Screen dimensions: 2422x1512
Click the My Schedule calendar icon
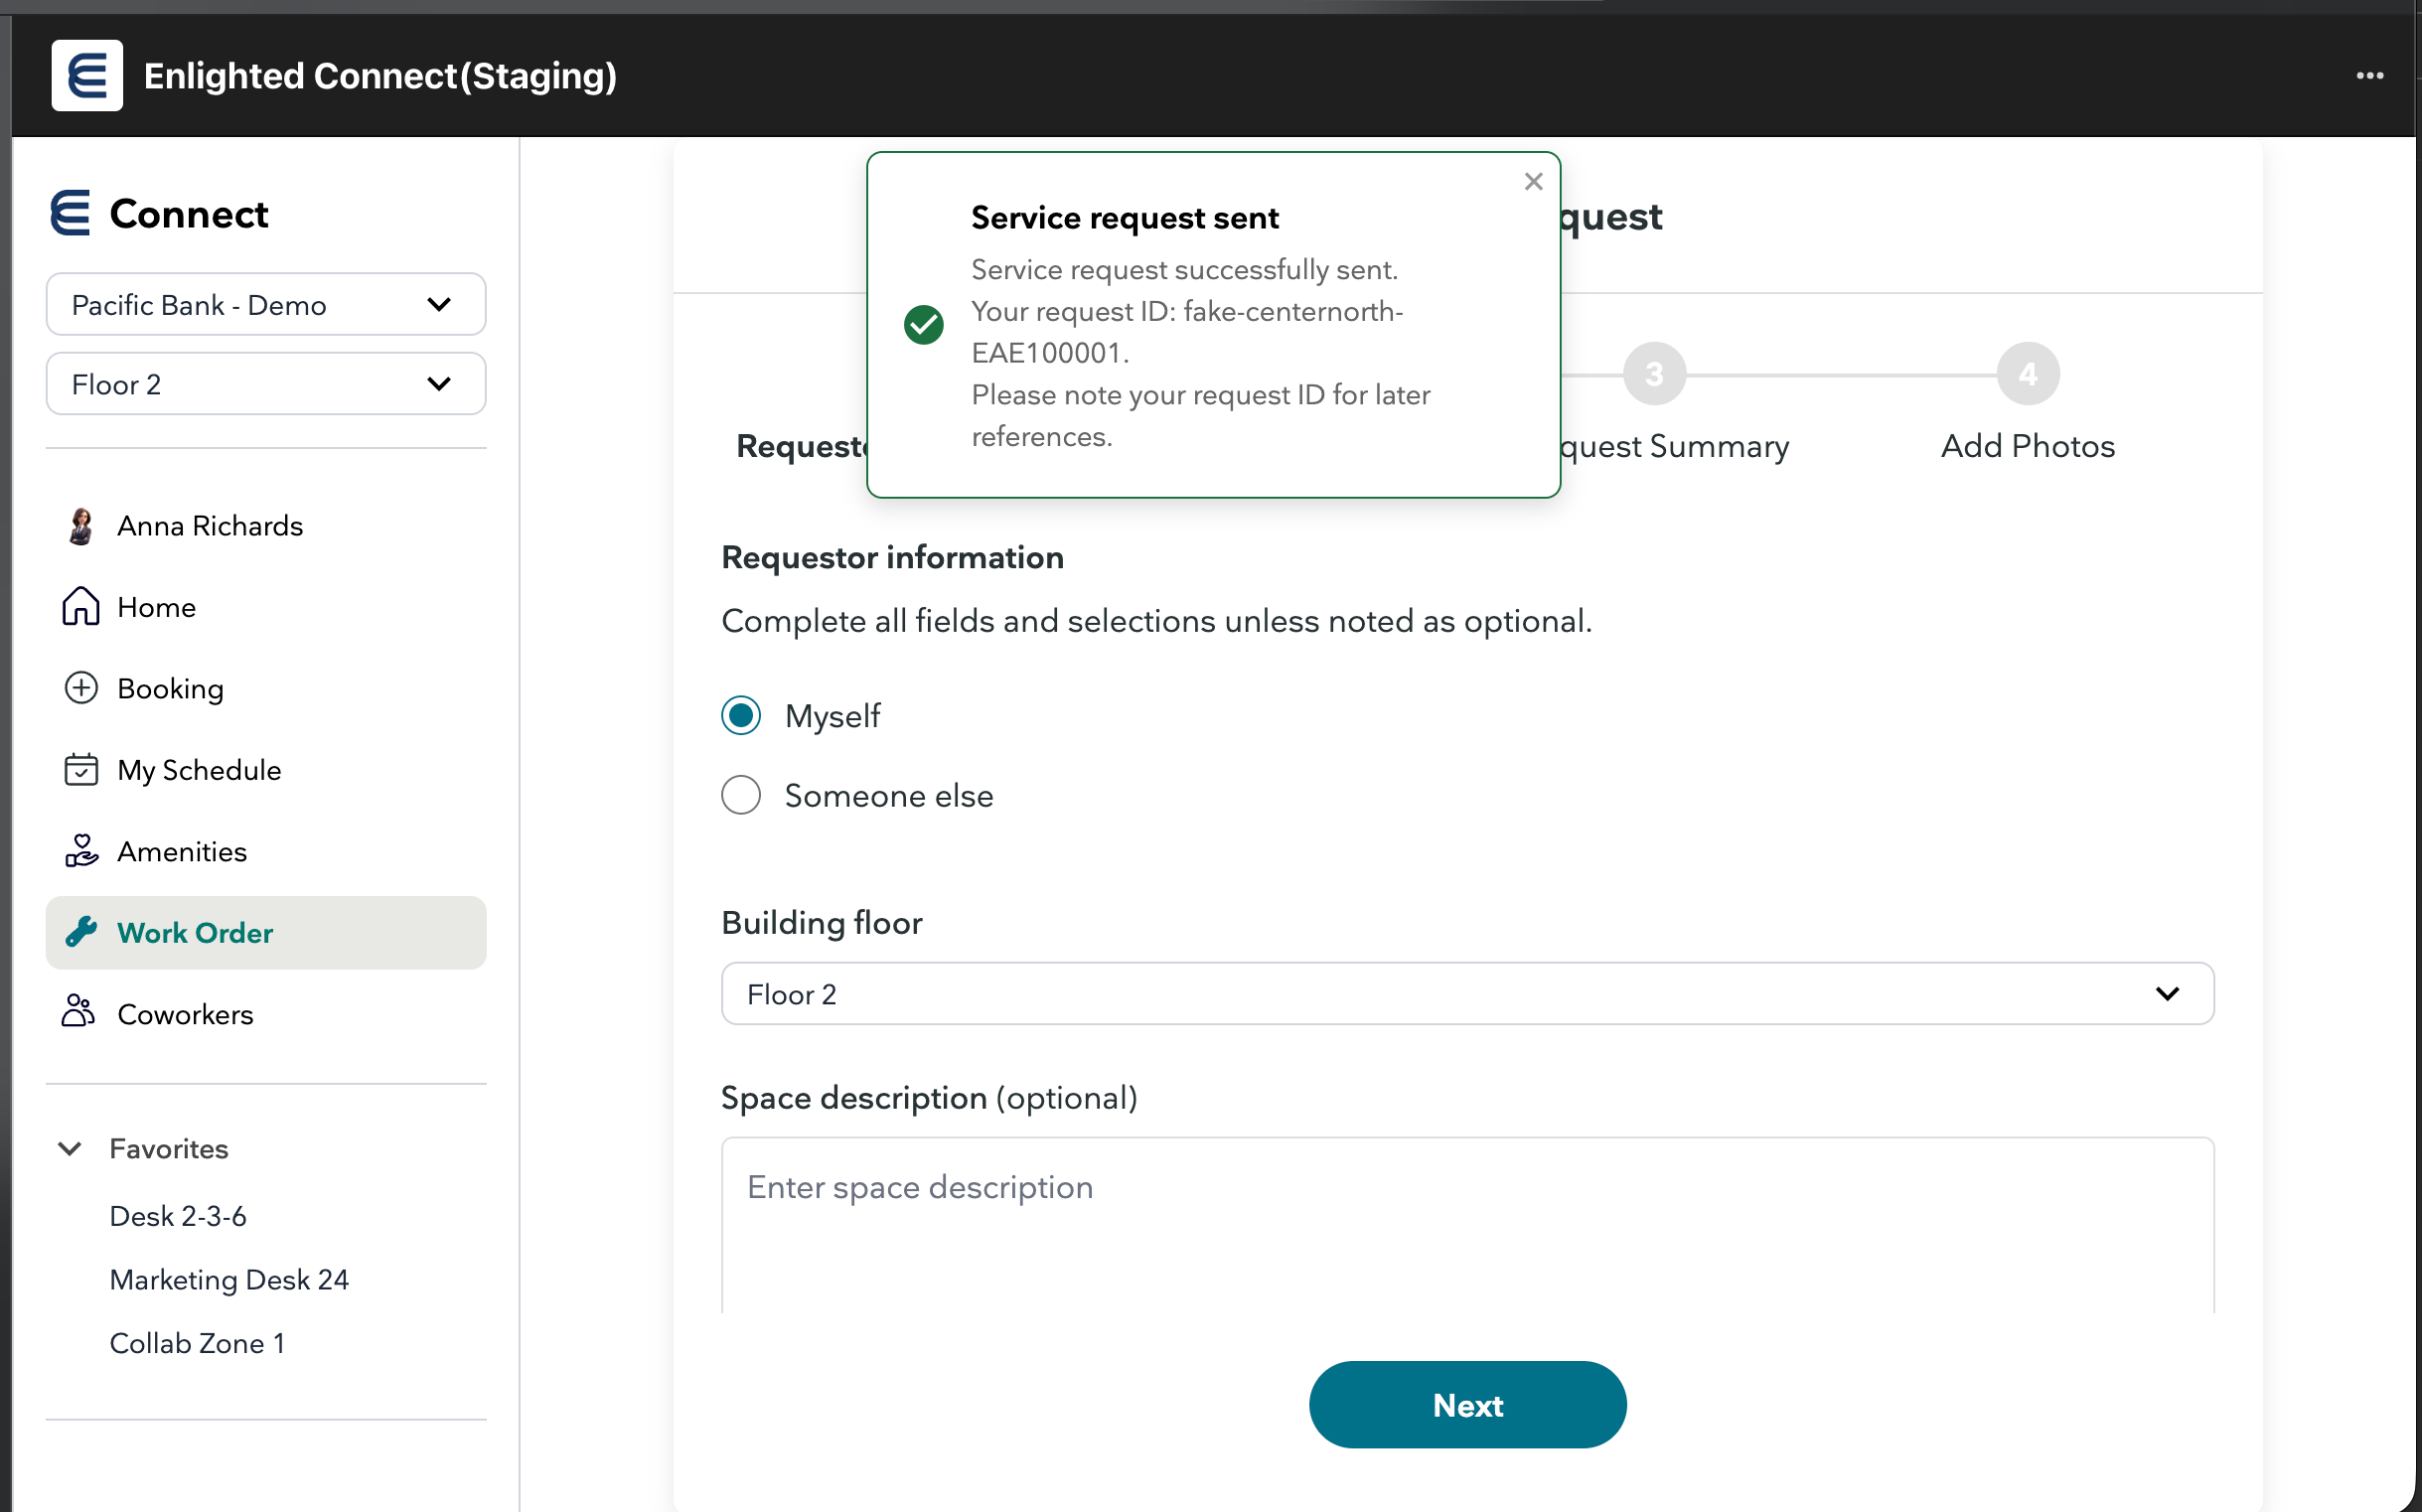pyautogui.click(x=80, y=769)
